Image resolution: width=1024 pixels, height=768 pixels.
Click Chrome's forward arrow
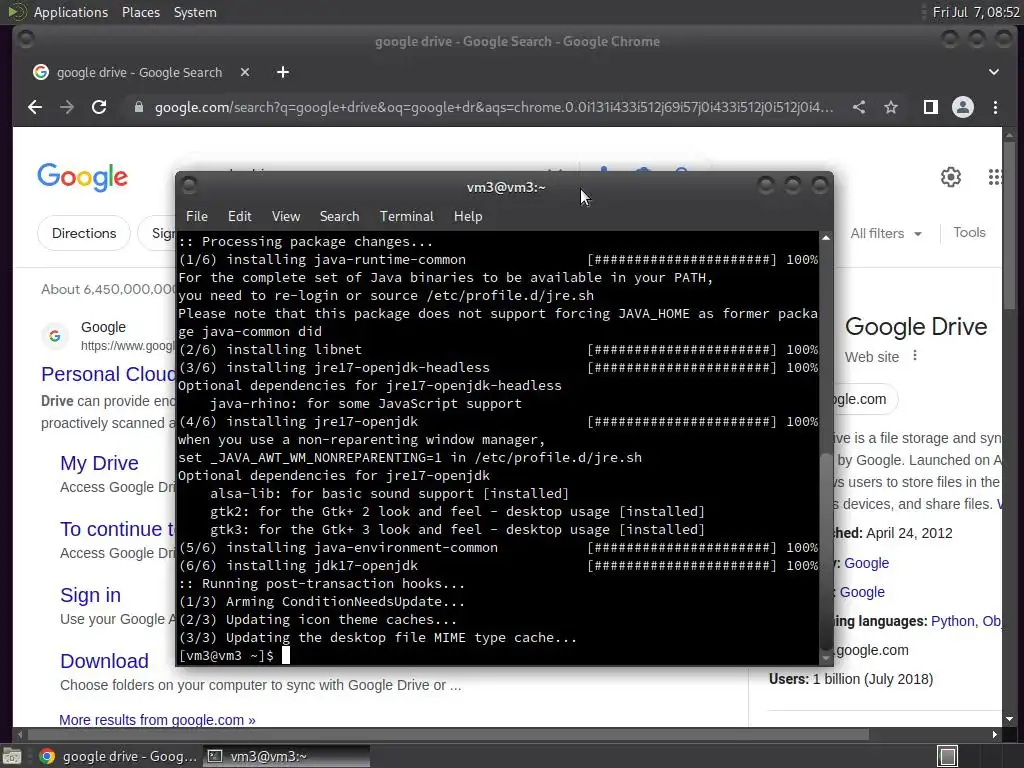point(67,107)
